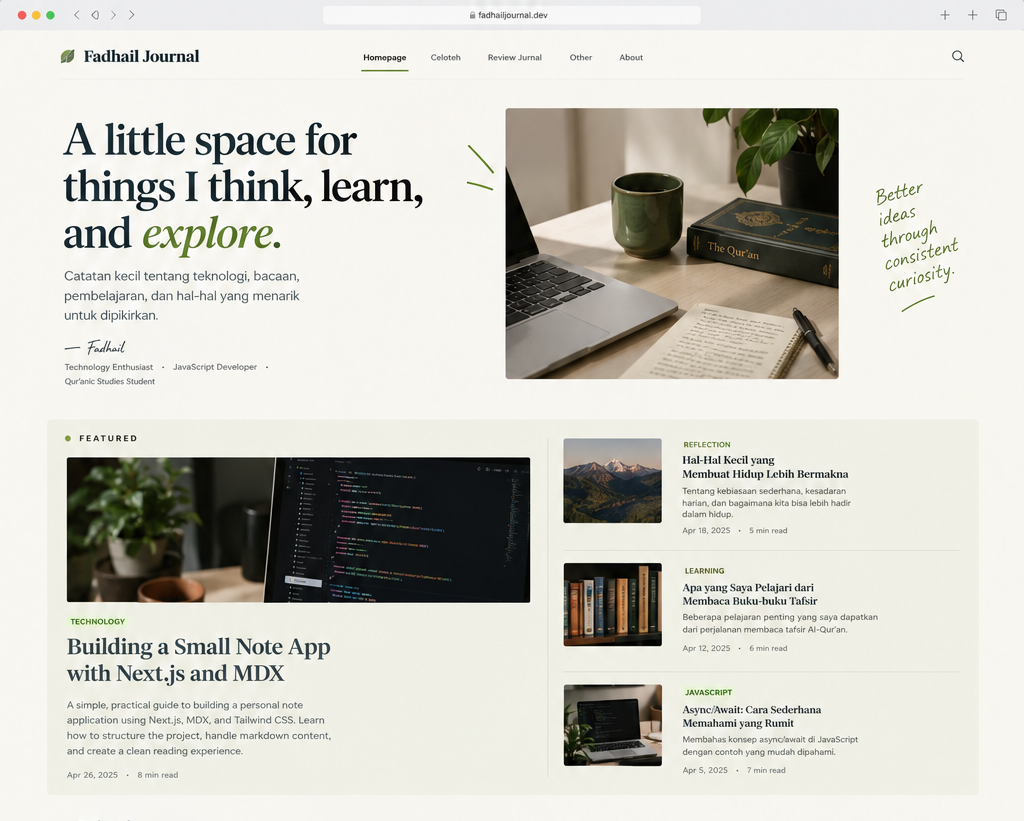
Task: Open the browser tab overview icon
Action: coord(1000,15)
